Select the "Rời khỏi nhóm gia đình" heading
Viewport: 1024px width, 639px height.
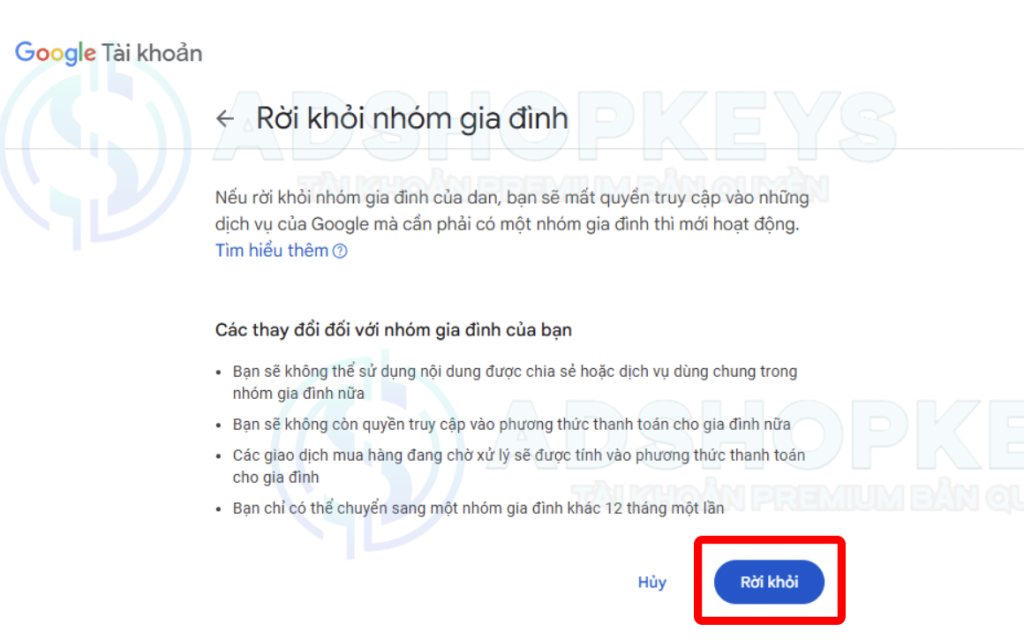coord(411,118)
